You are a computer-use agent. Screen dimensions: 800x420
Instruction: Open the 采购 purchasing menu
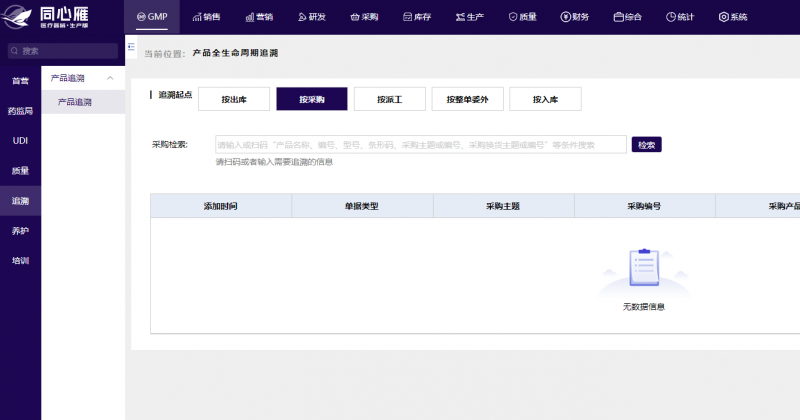364,17
